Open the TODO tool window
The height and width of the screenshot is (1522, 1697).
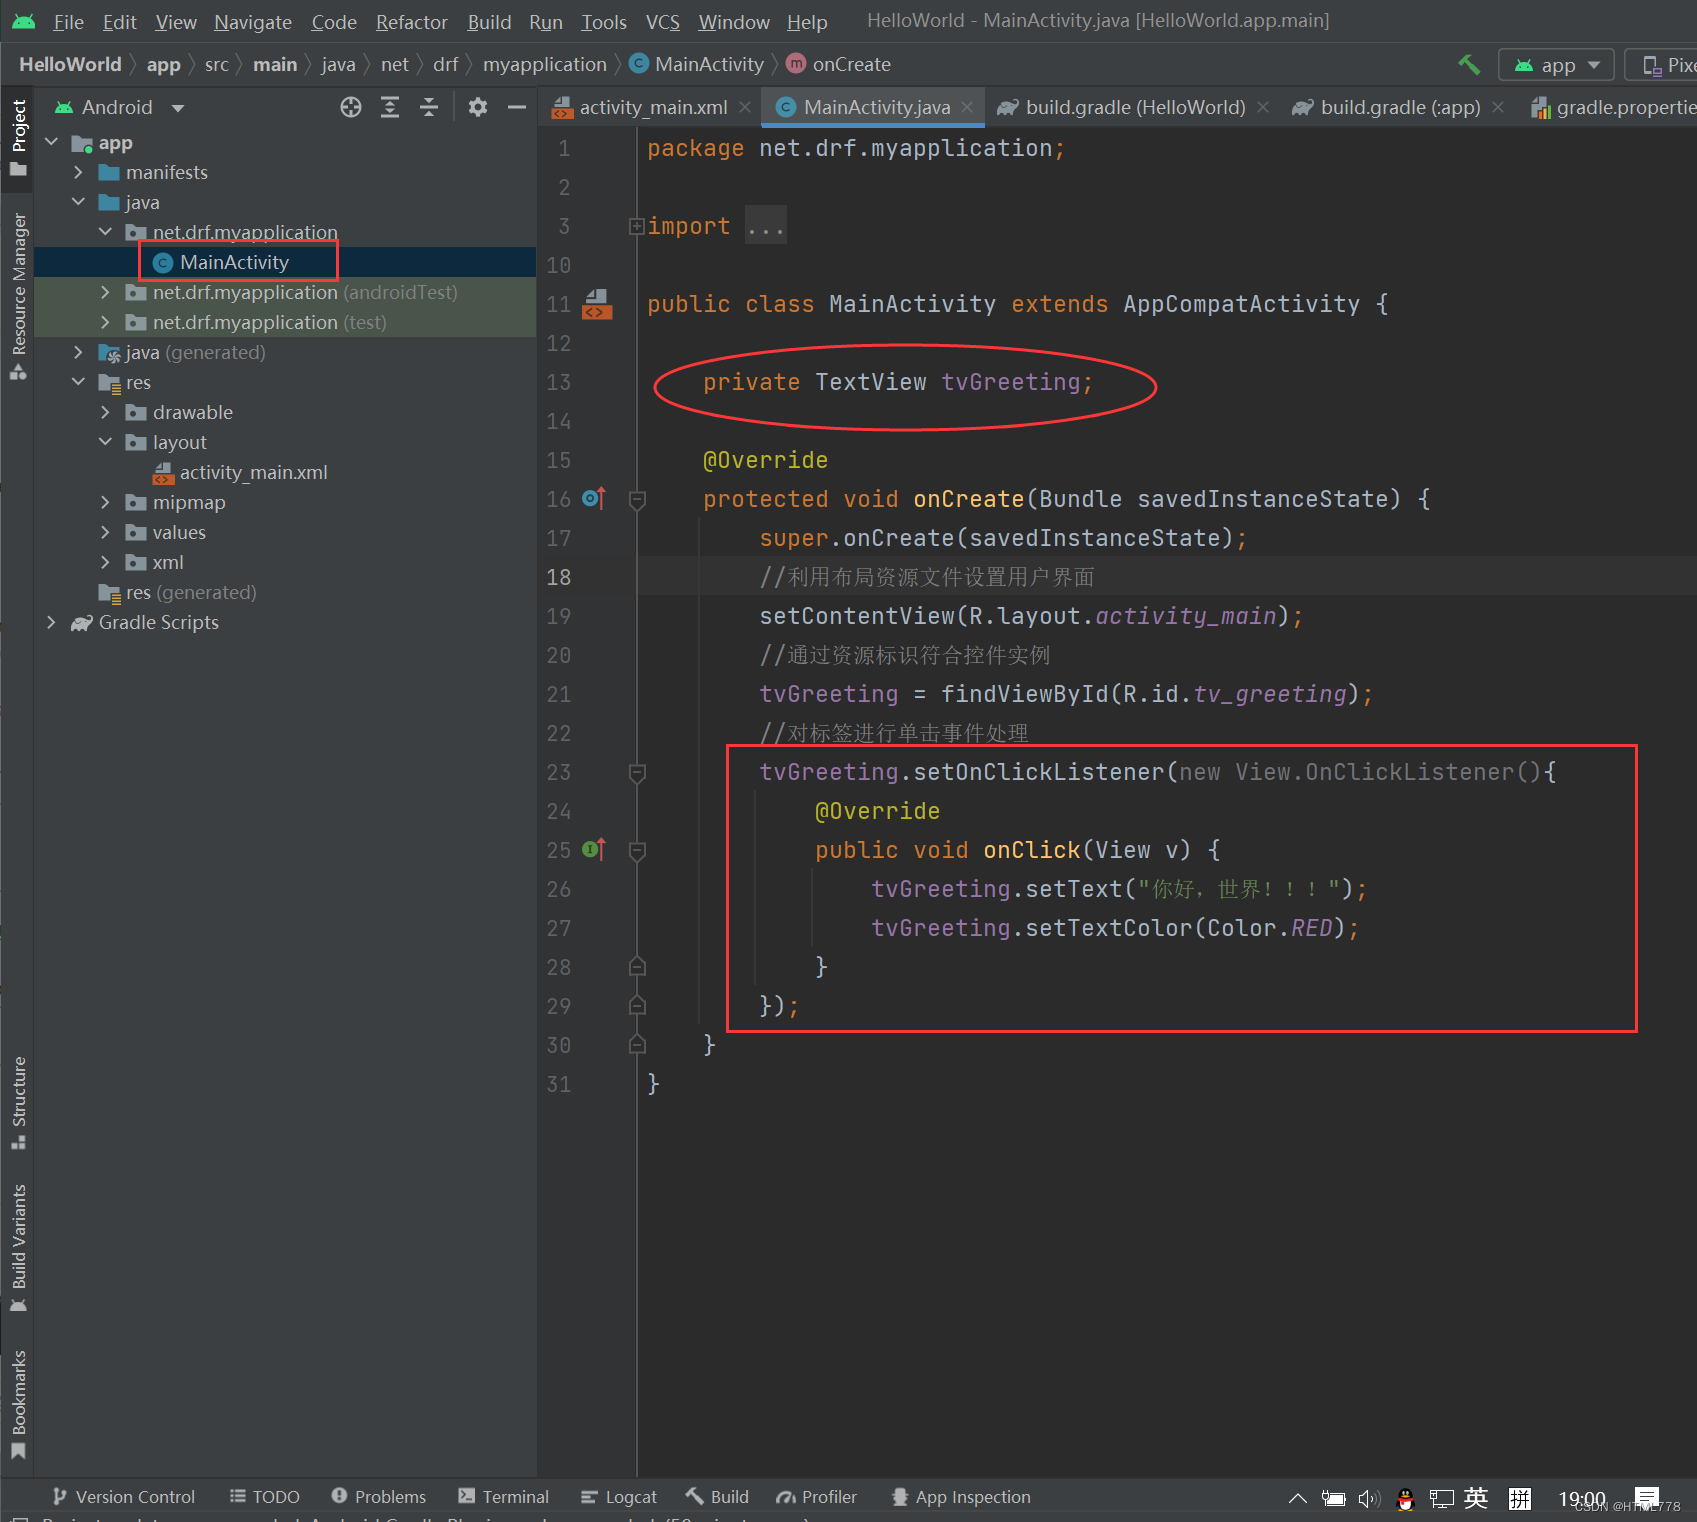click(x=264, y=1496)
